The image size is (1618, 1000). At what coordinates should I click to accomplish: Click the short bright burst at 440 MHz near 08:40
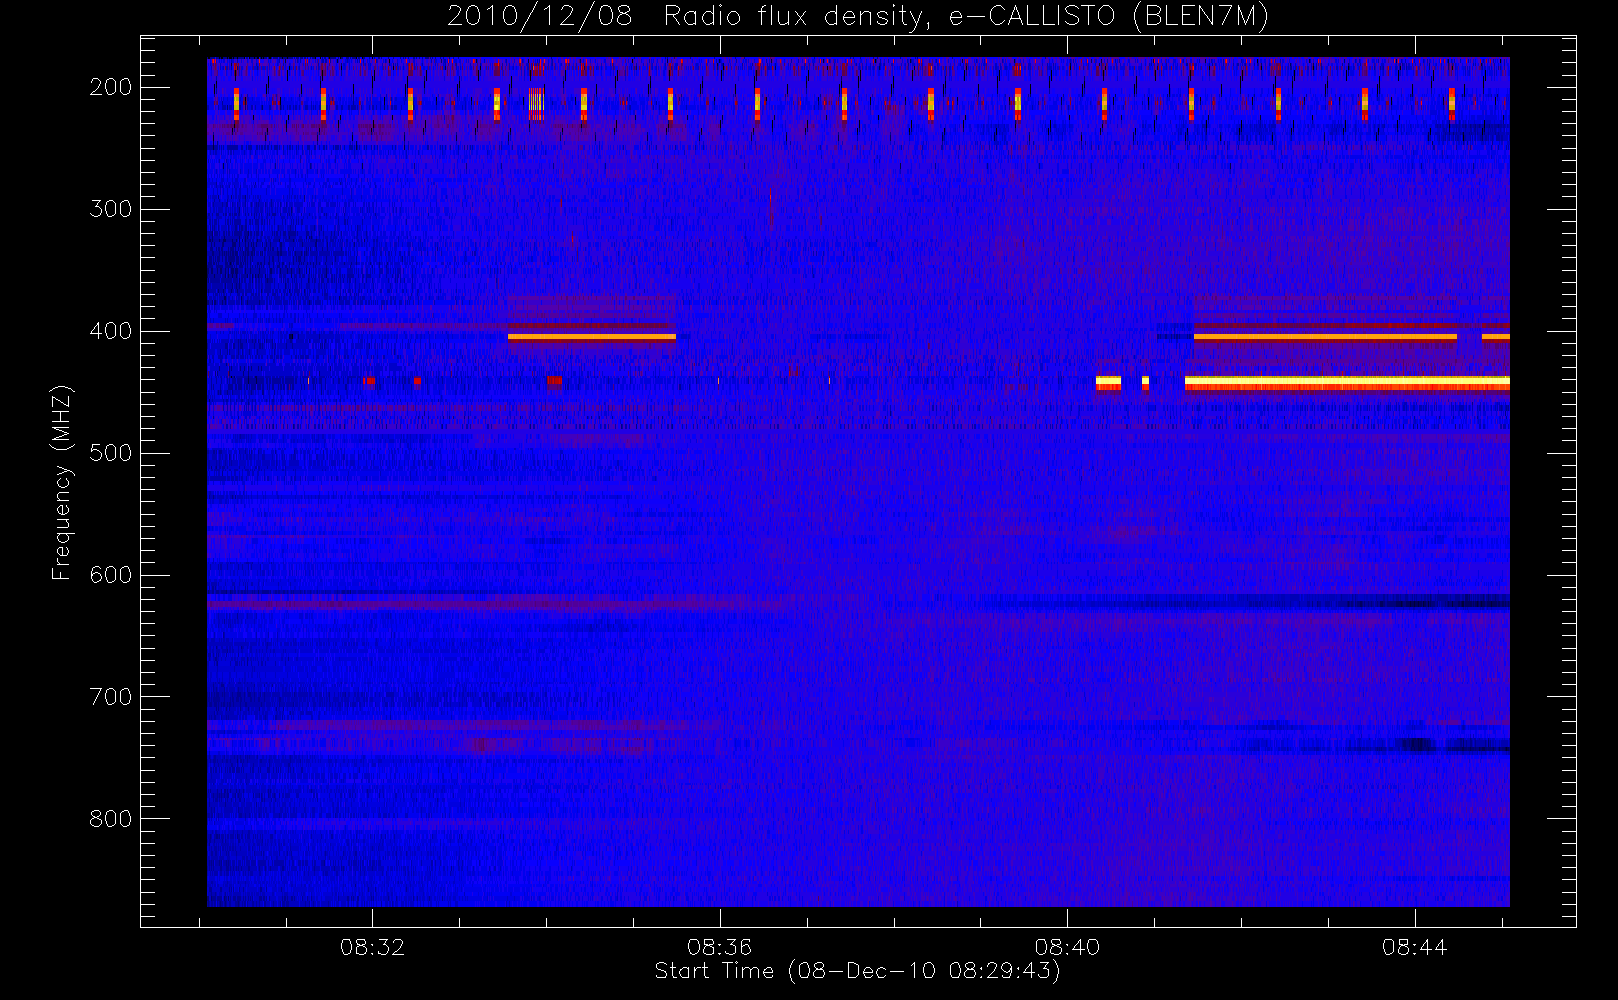[x=1108, y=382]
